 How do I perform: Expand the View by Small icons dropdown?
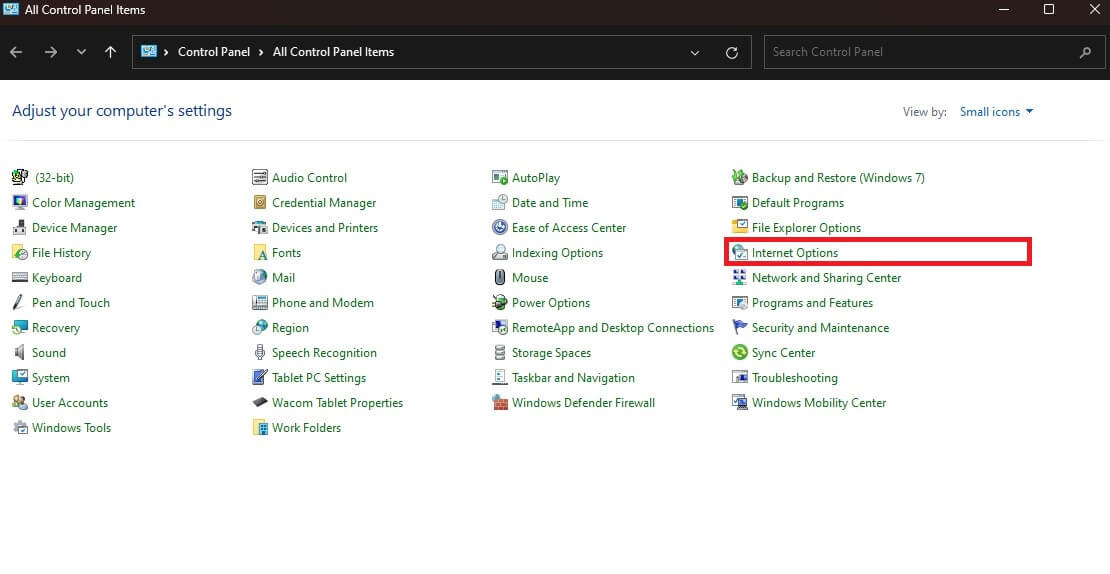pos(996,112)
